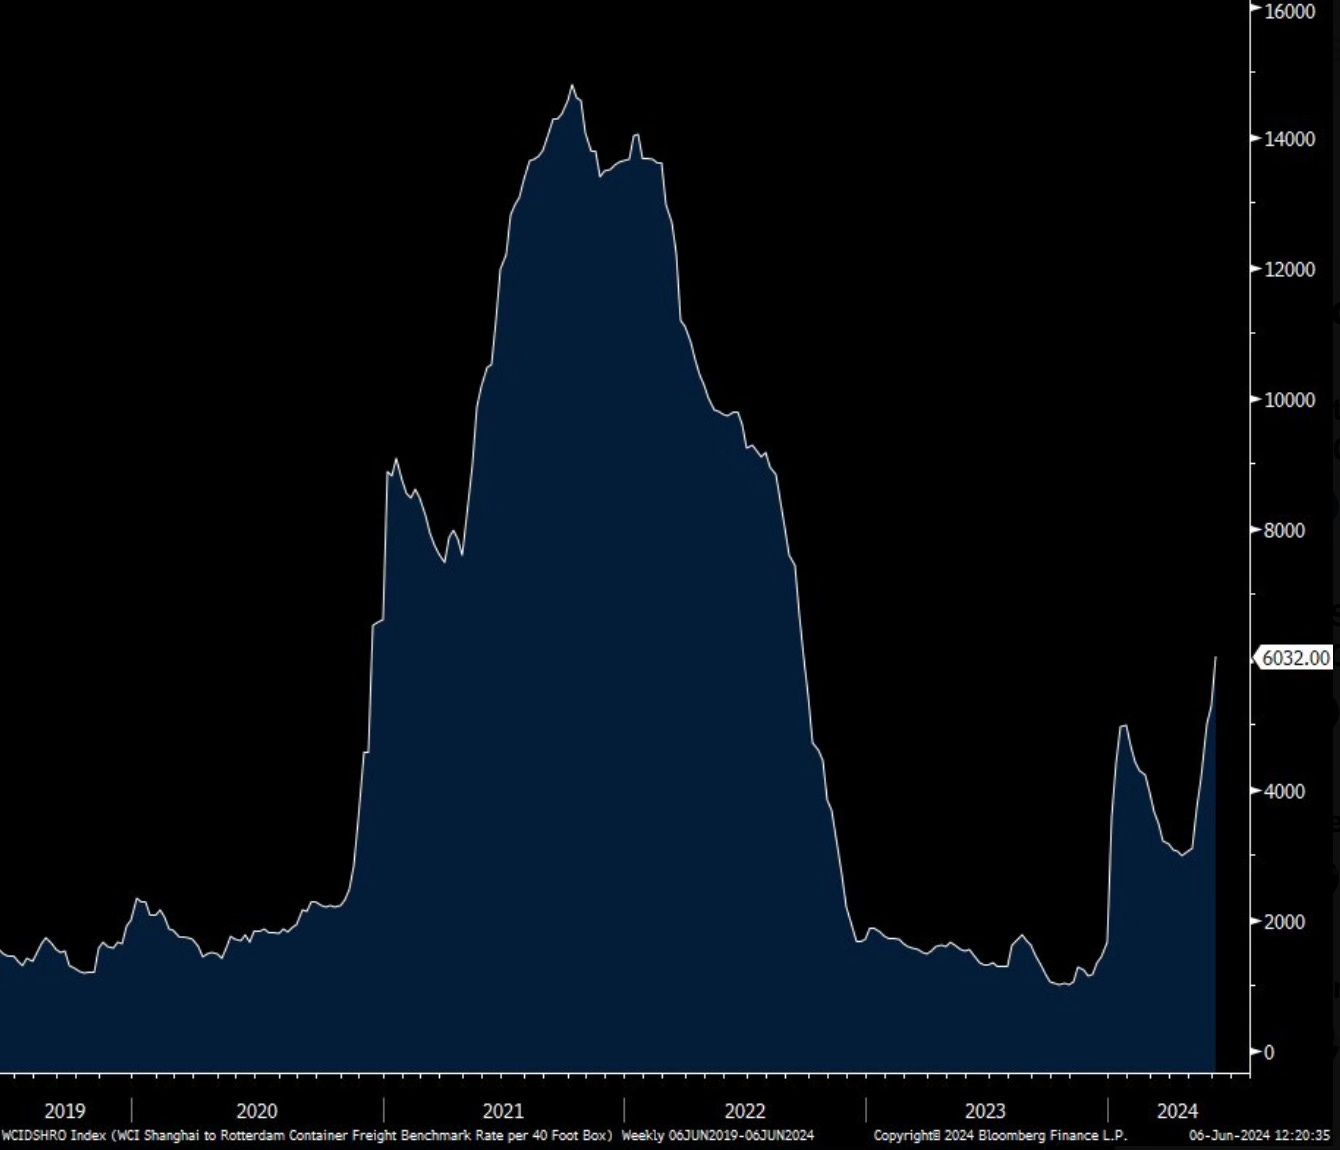Select the 2000 y-axis label

[x=1285, y=922]
